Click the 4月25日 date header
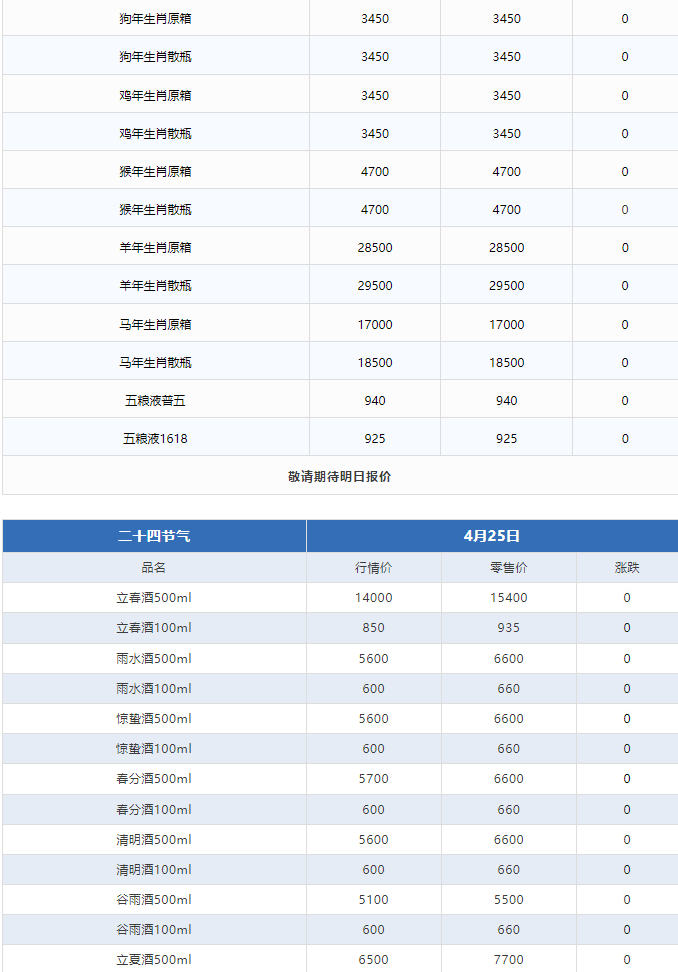 coord(491,536)
